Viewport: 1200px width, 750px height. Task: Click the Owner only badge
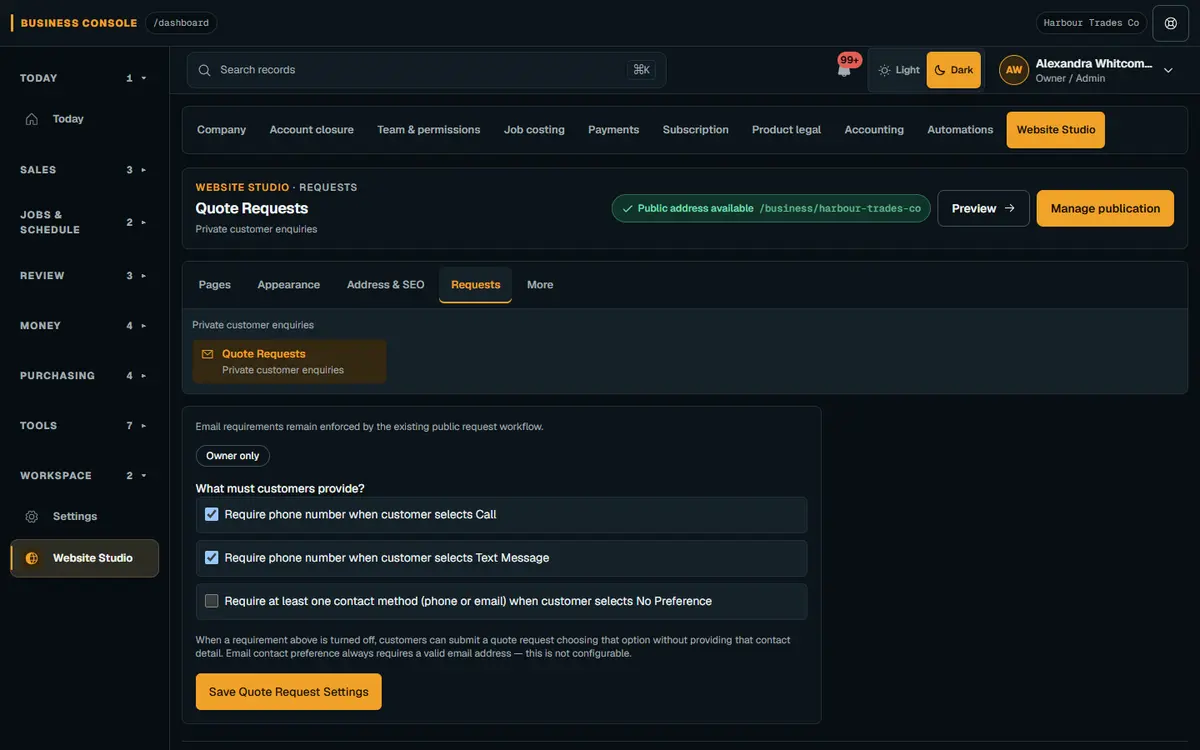[x=233, y=456]
